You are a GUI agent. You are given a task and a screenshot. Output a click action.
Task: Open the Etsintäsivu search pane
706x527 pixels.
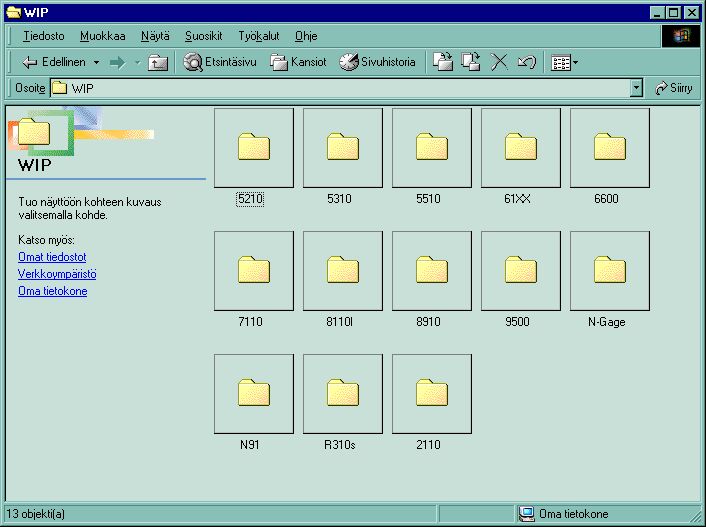tap(220, 62)
